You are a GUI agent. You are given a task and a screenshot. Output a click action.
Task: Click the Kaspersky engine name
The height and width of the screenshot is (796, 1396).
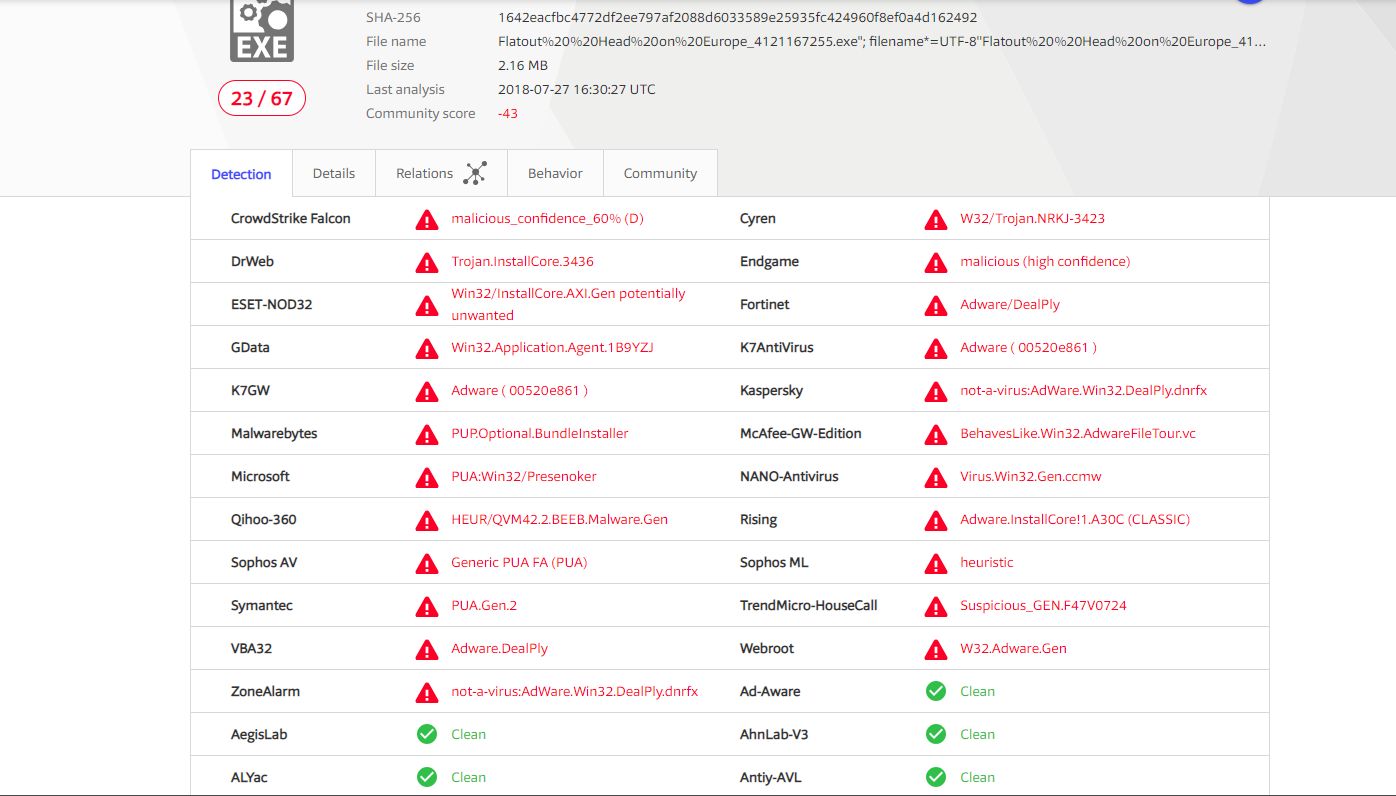771,390
